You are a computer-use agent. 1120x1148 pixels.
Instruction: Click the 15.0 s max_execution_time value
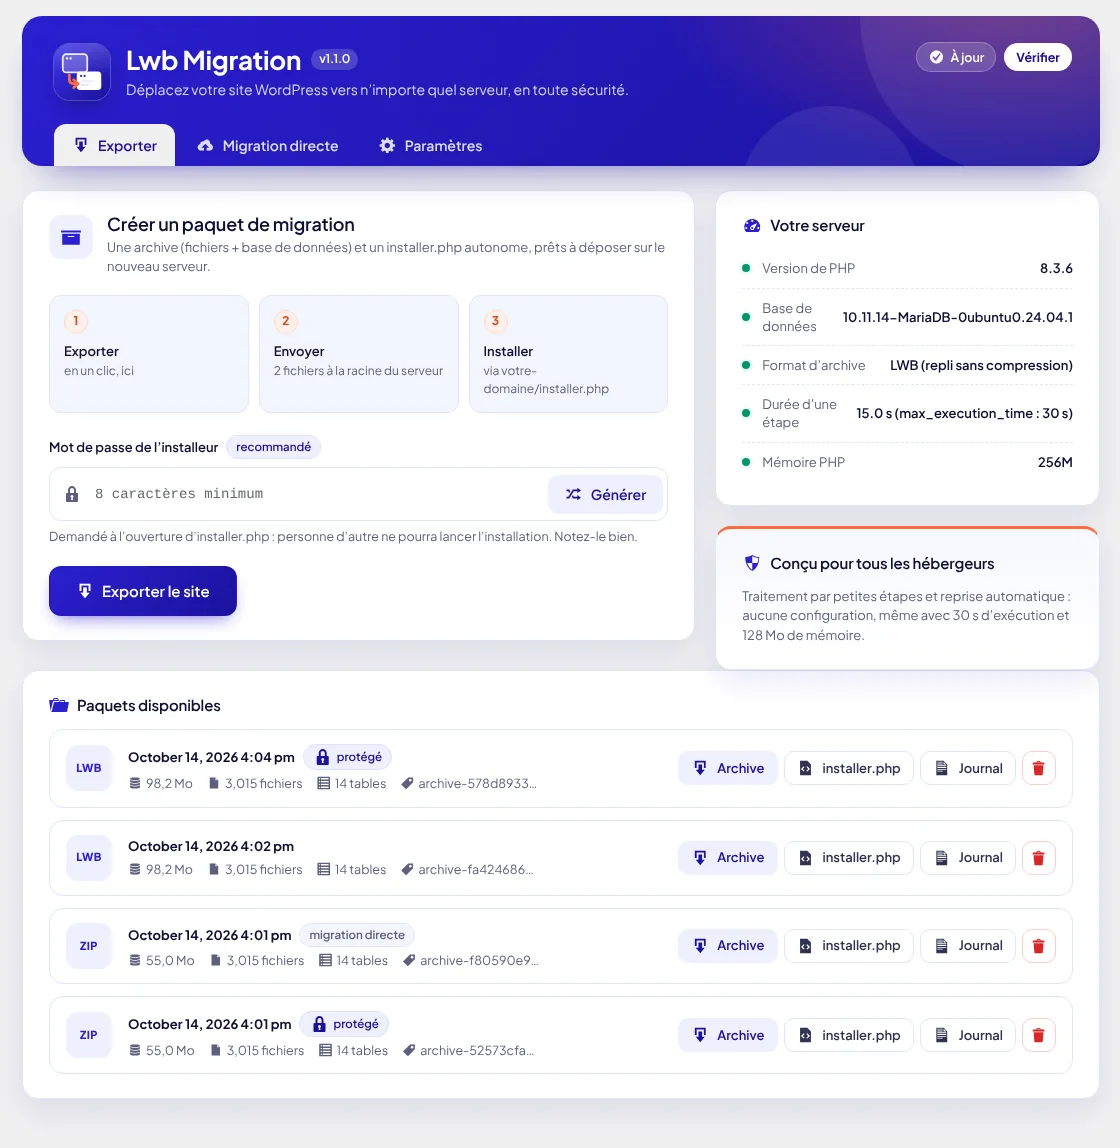tap(964, 413)
